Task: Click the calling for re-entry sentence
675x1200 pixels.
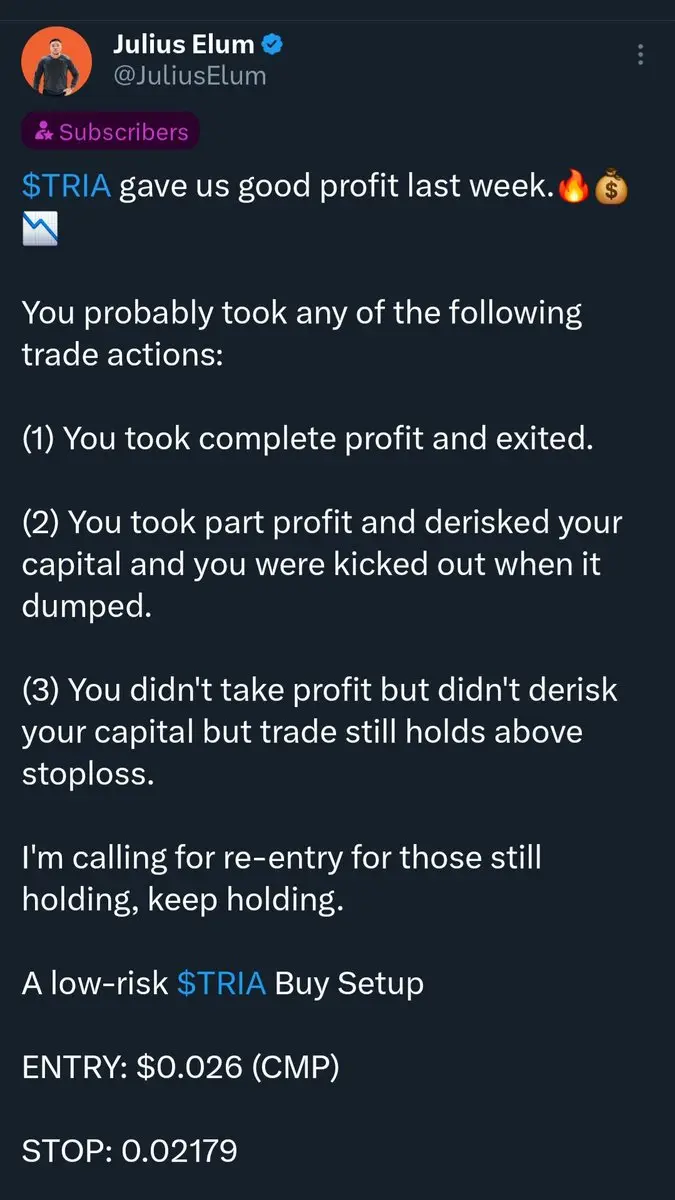Action: click(x=282, y=879)
